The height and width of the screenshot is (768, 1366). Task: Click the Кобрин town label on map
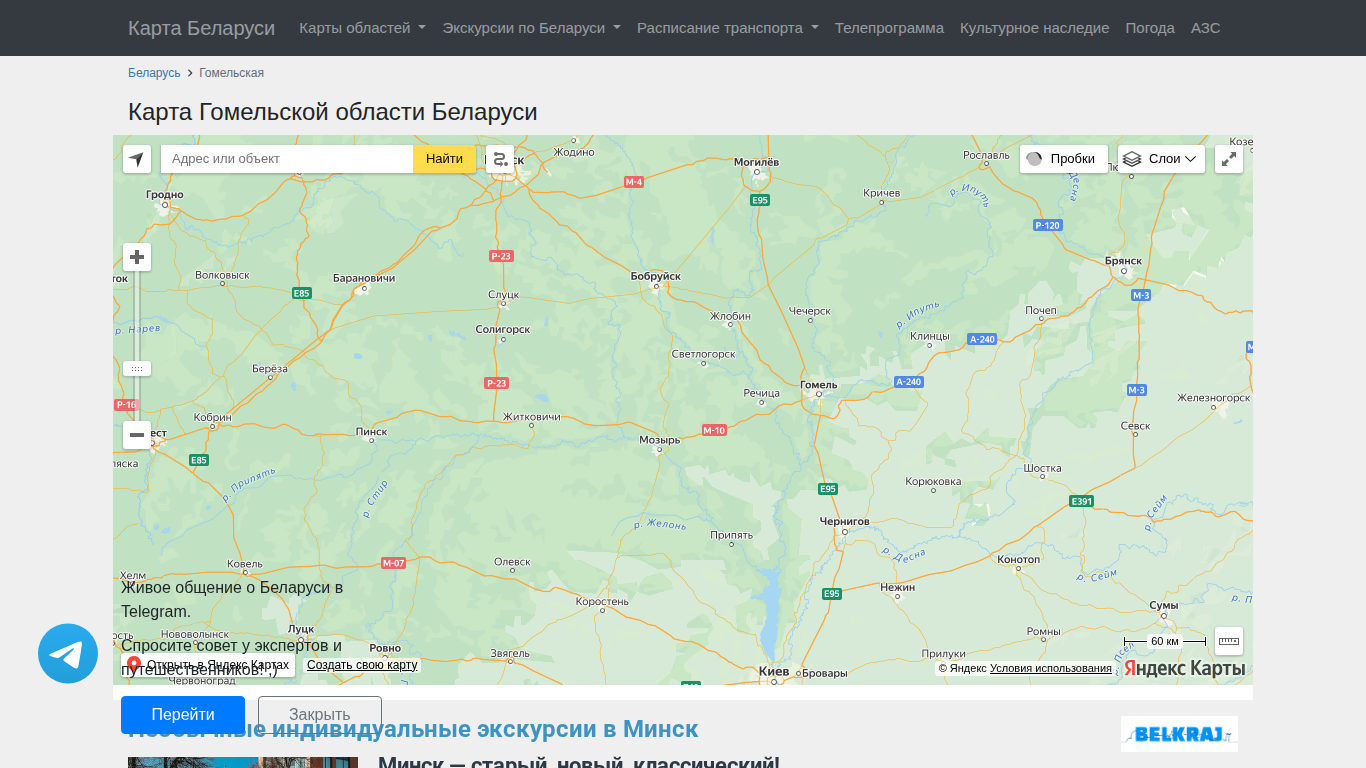[212, 418]
